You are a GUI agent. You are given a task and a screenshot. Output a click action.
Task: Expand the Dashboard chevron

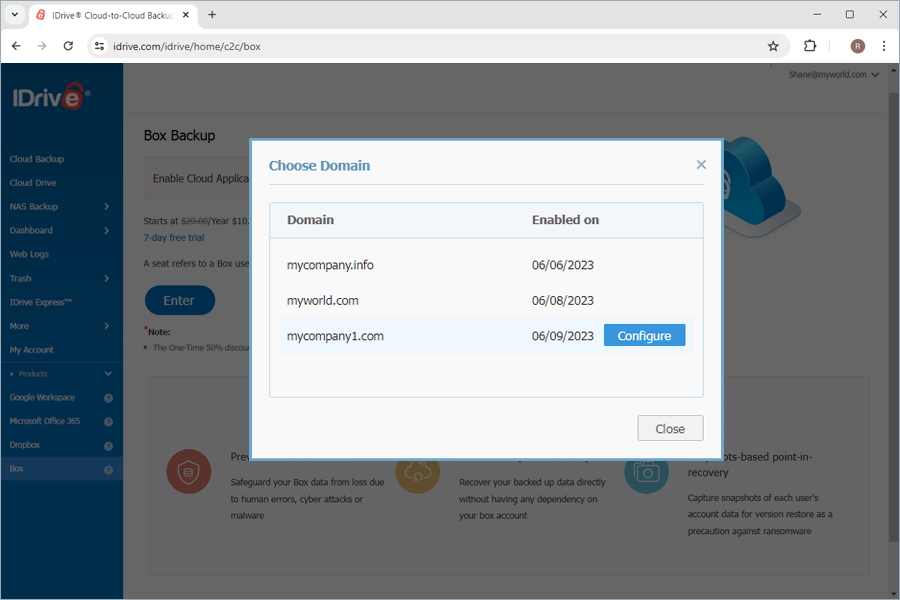[107, 230]
